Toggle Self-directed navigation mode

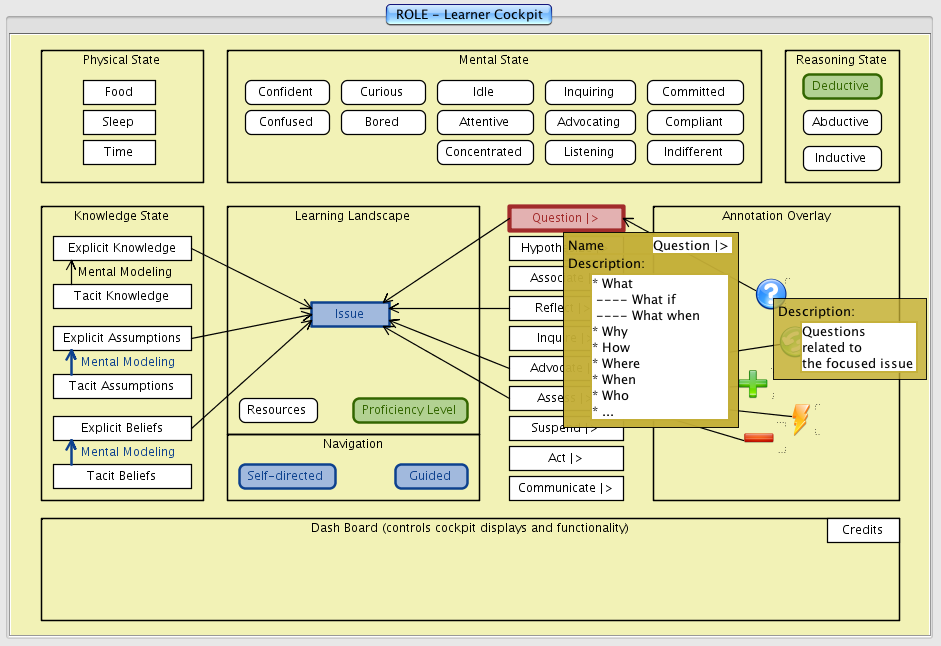pyautogui.click(x=287, y=476)
